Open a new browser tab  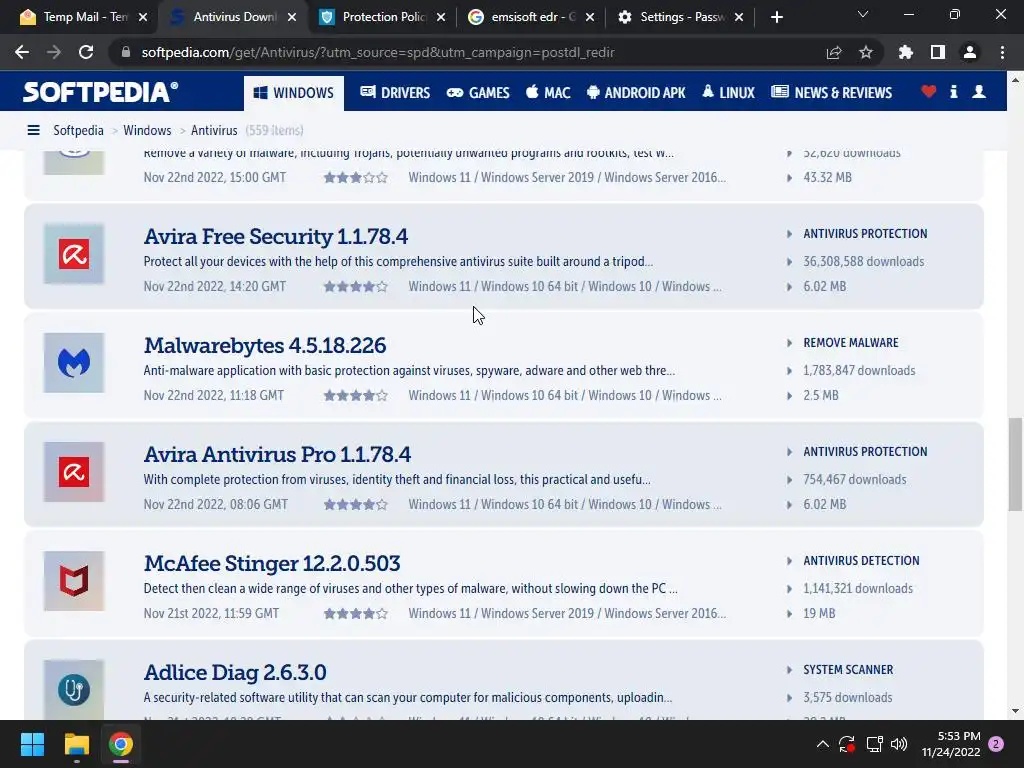(776, 18)
